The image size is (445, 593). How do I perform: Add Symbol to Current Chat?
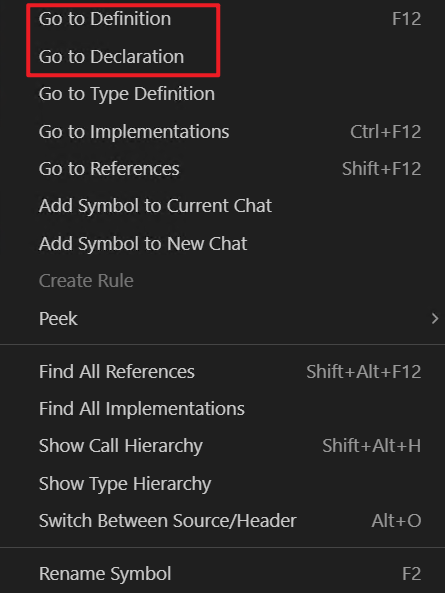[x=222, y=206]
